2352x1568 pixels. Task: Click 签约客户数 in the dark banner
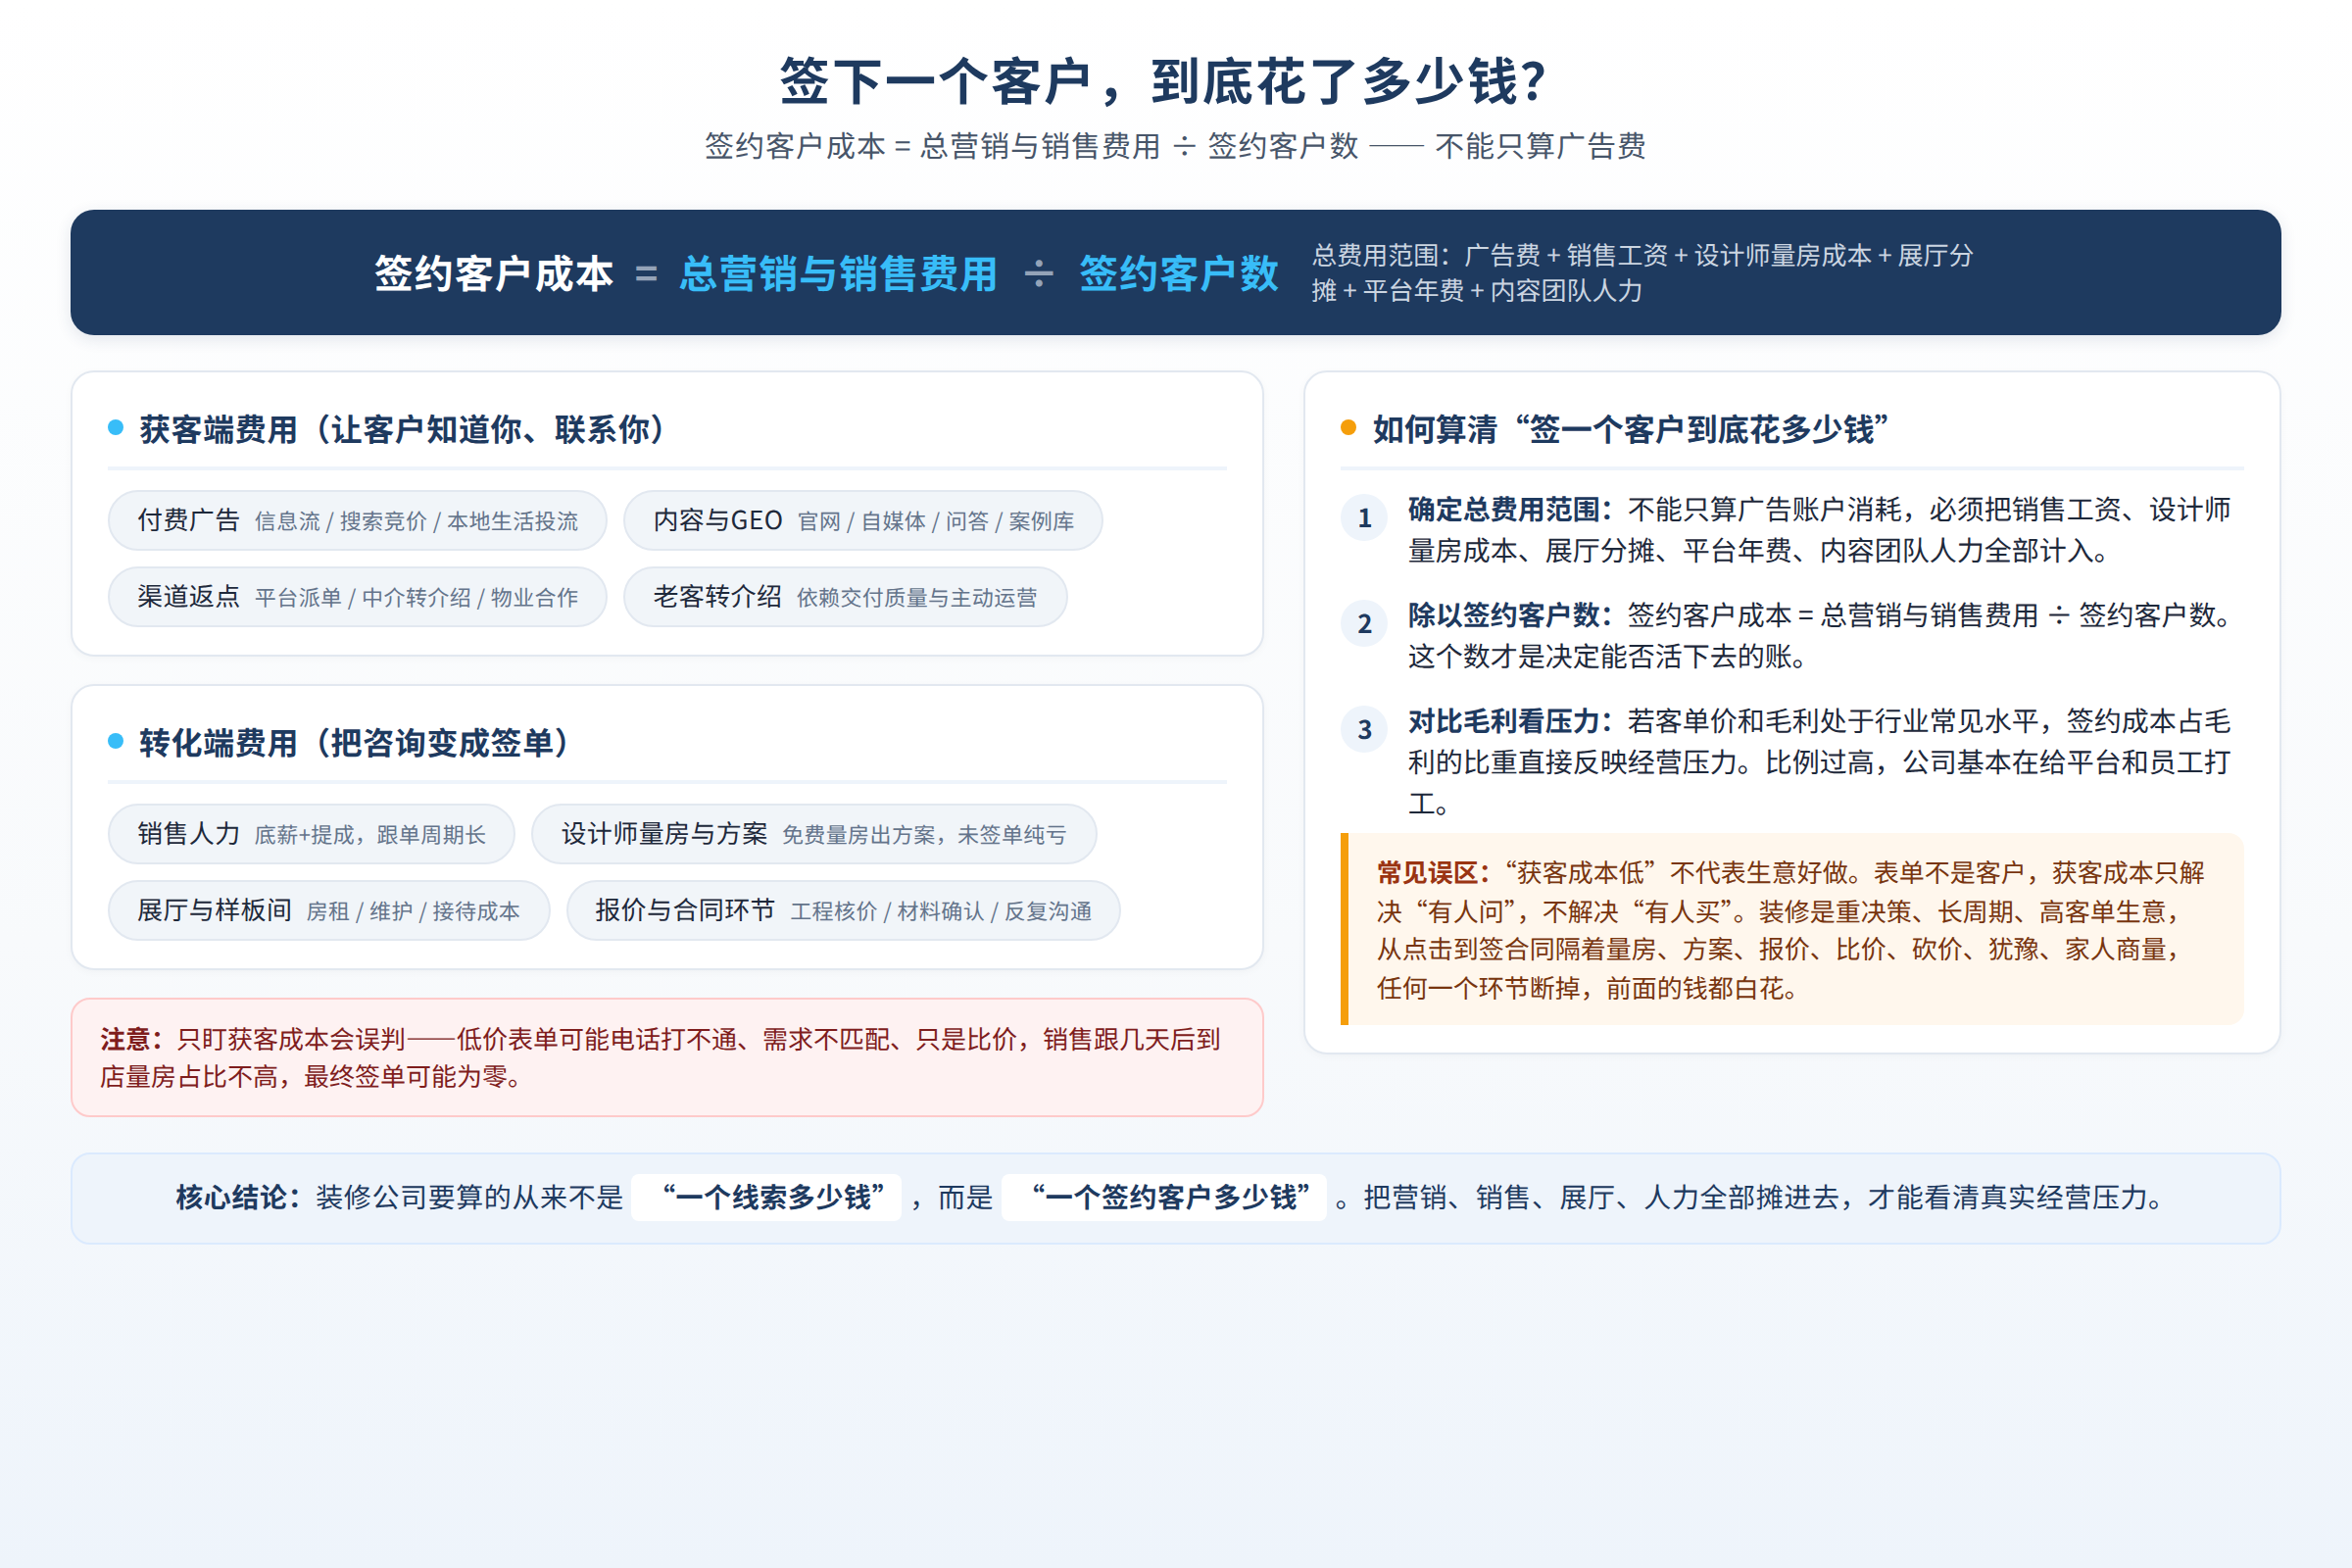pyautogui.click(x=1179, y=273)
